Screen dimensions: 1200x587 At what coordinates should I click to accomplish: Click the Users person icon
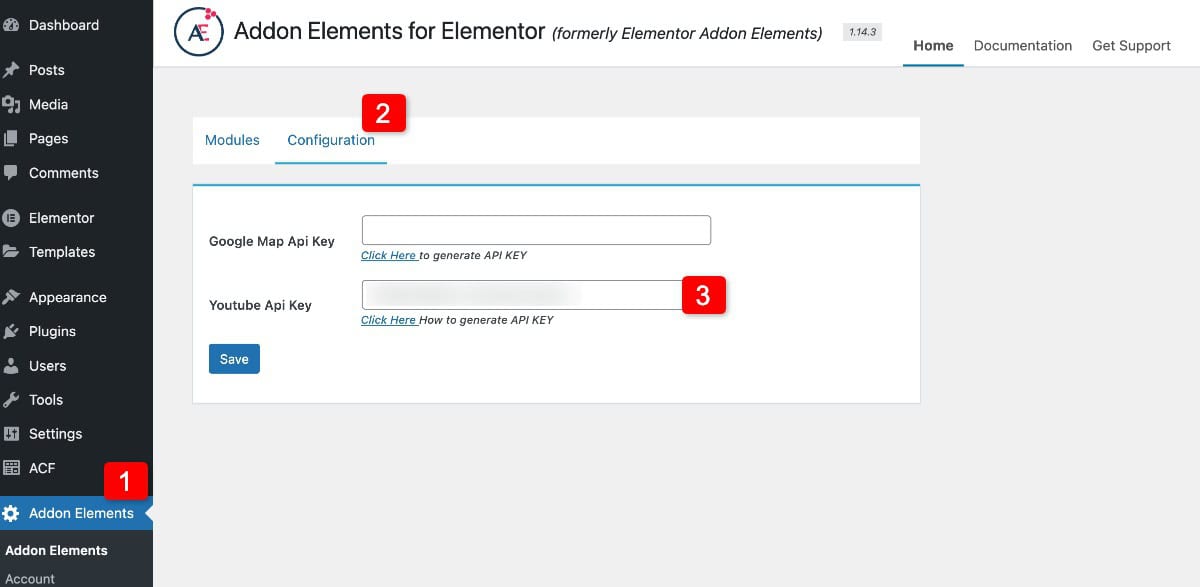click(x=11, y=365)
